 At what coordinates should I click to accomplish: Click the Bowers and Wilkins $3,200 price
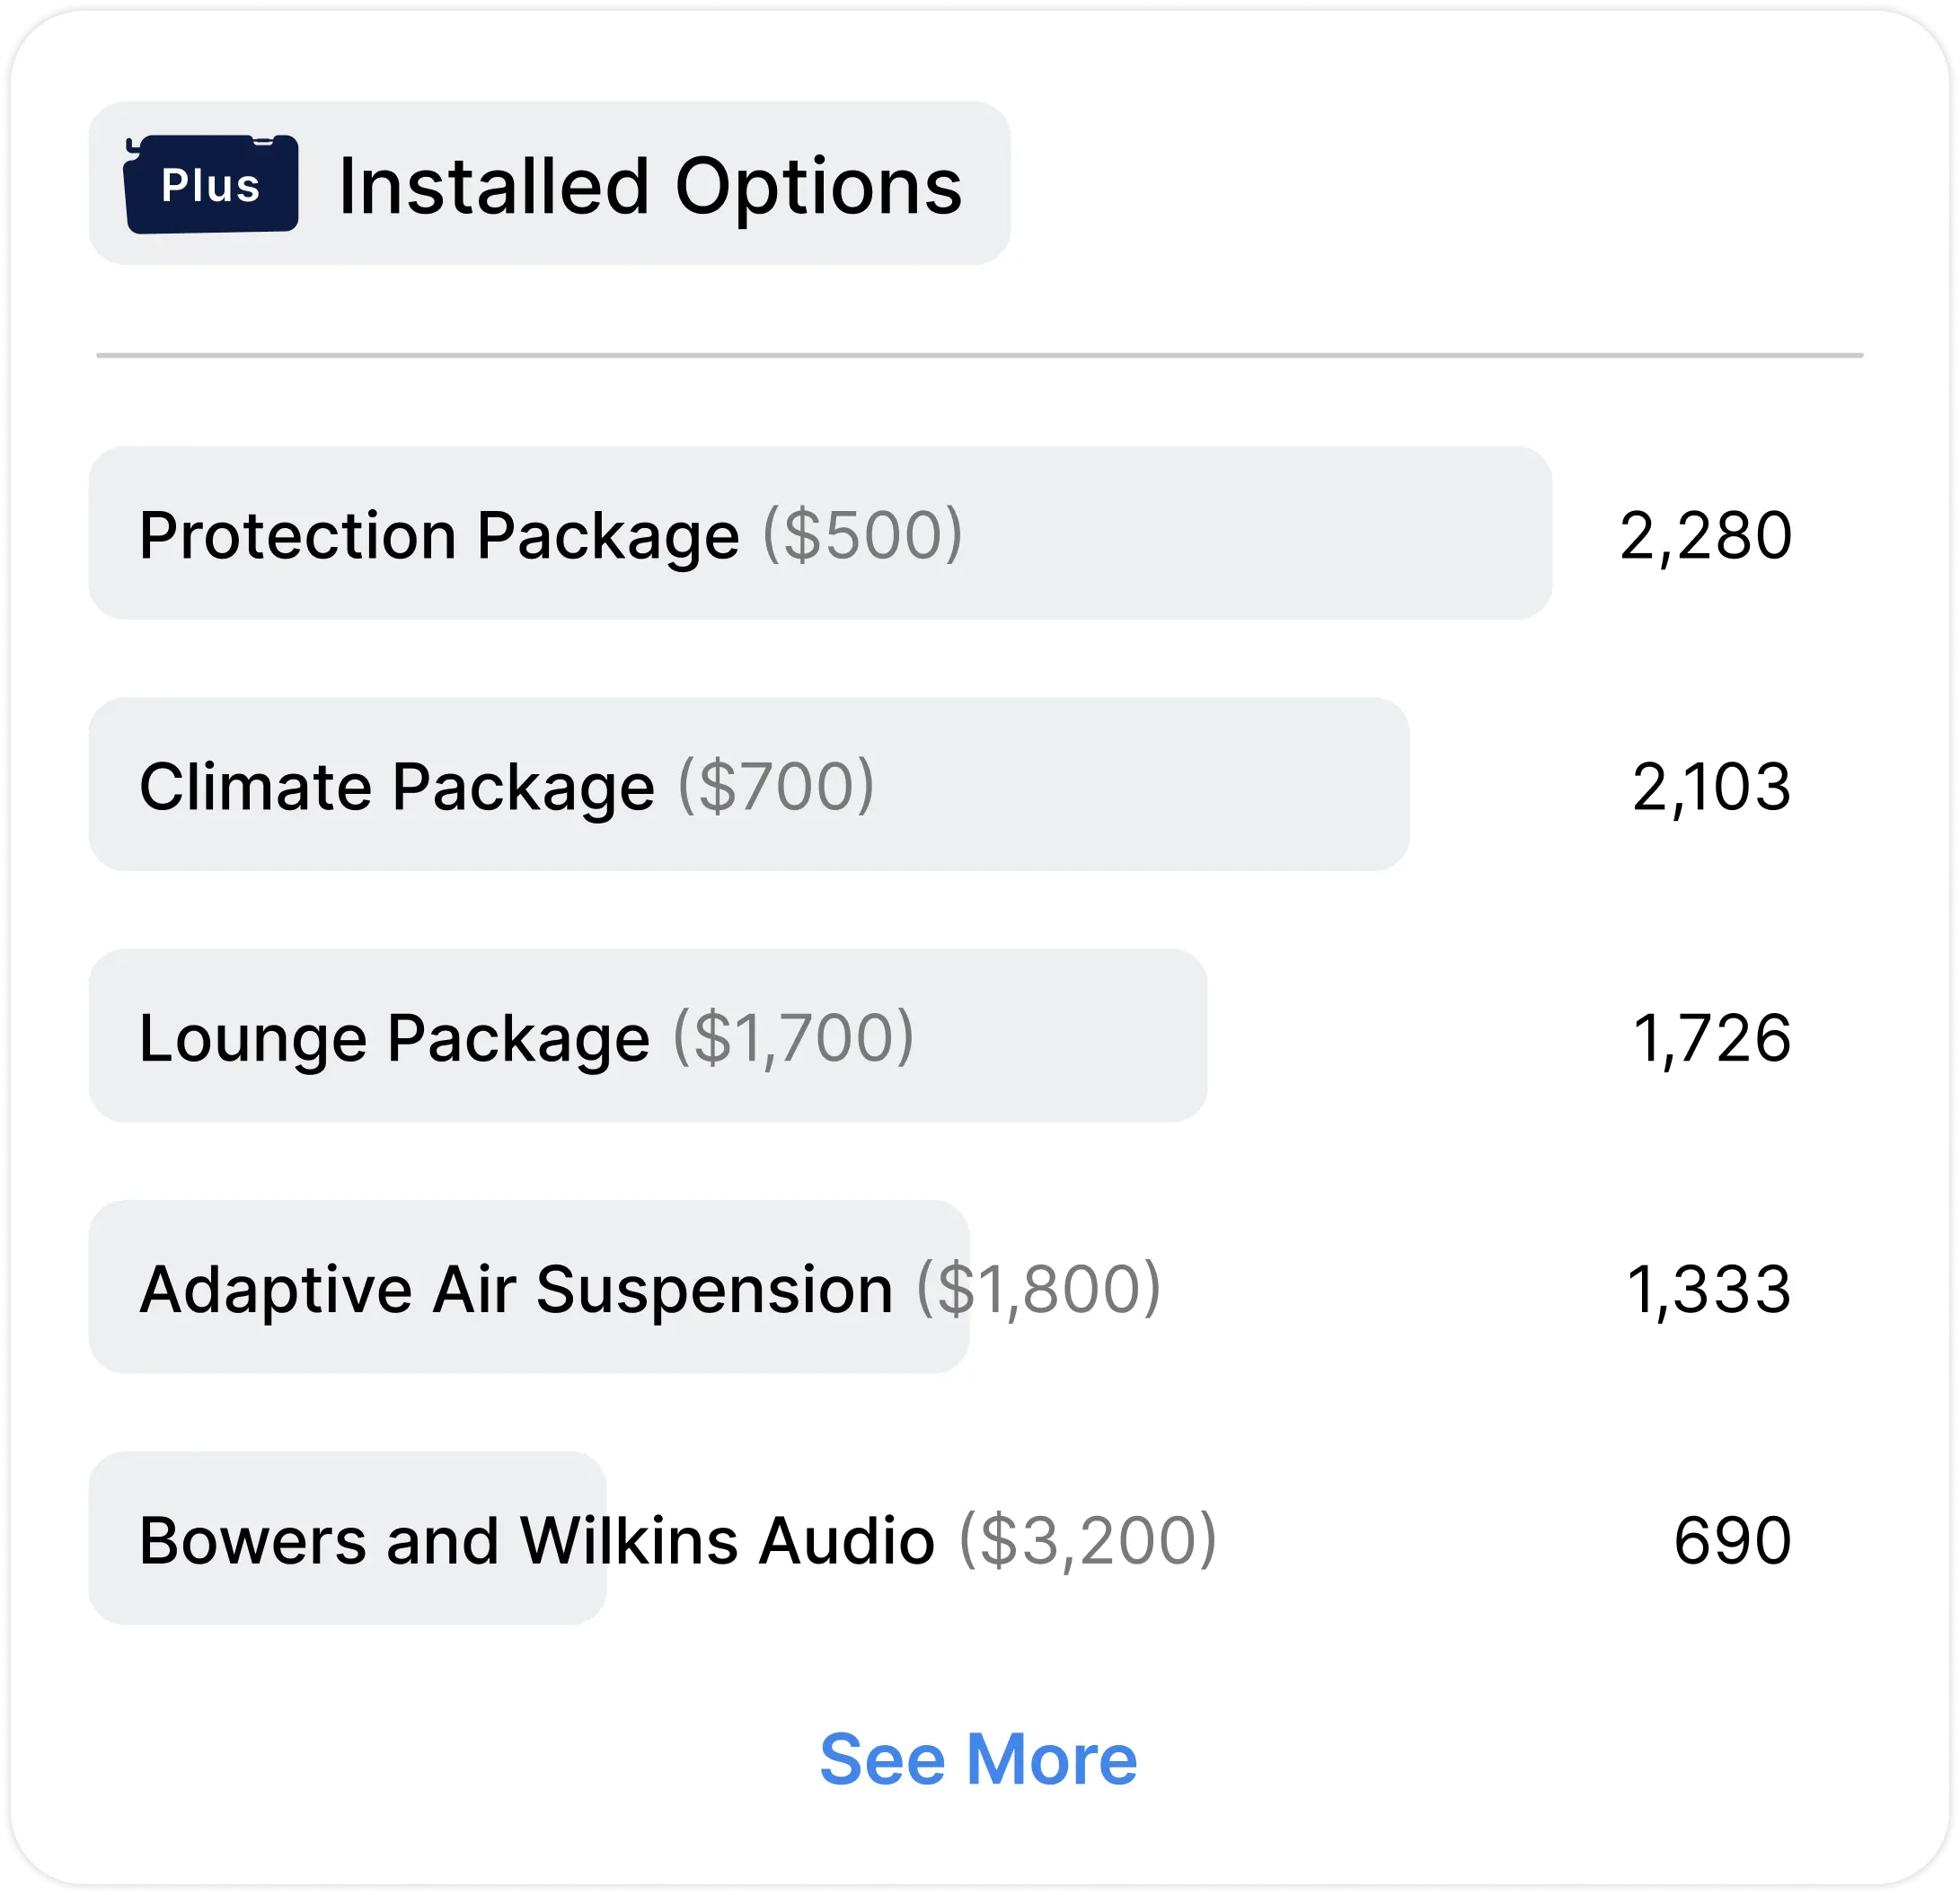click(x=1088, y=1540)
